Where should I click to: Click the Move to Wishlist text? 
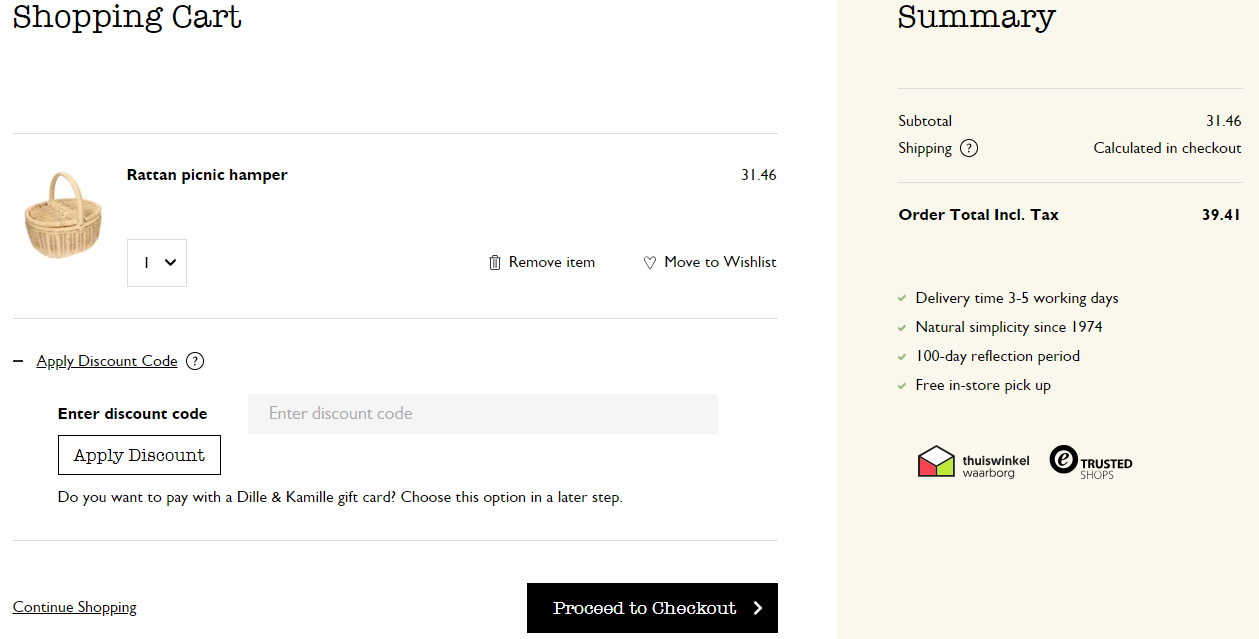click(x=720, y=262)
